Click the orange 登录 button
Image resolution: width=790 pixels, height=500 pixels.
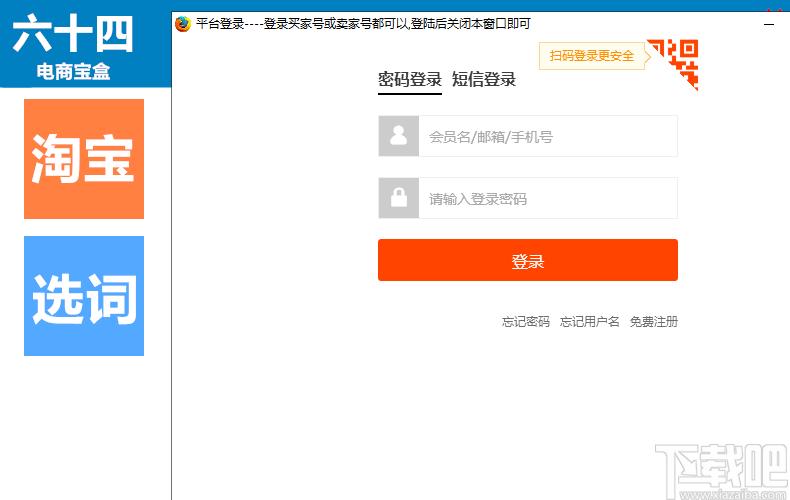[x=528, y=260]
